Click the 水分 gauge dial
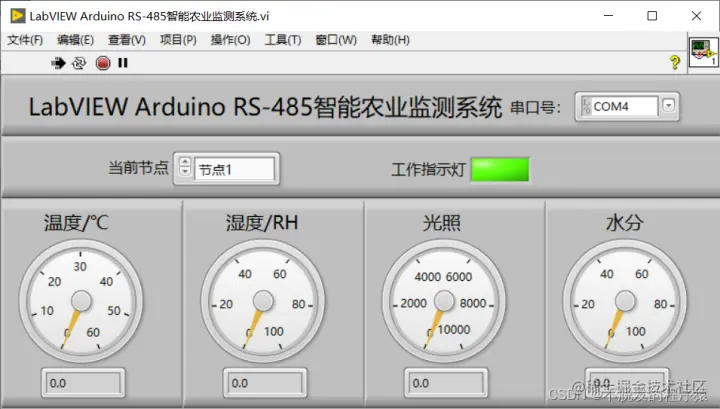This screenshot has height=409, width=720. 624,302
